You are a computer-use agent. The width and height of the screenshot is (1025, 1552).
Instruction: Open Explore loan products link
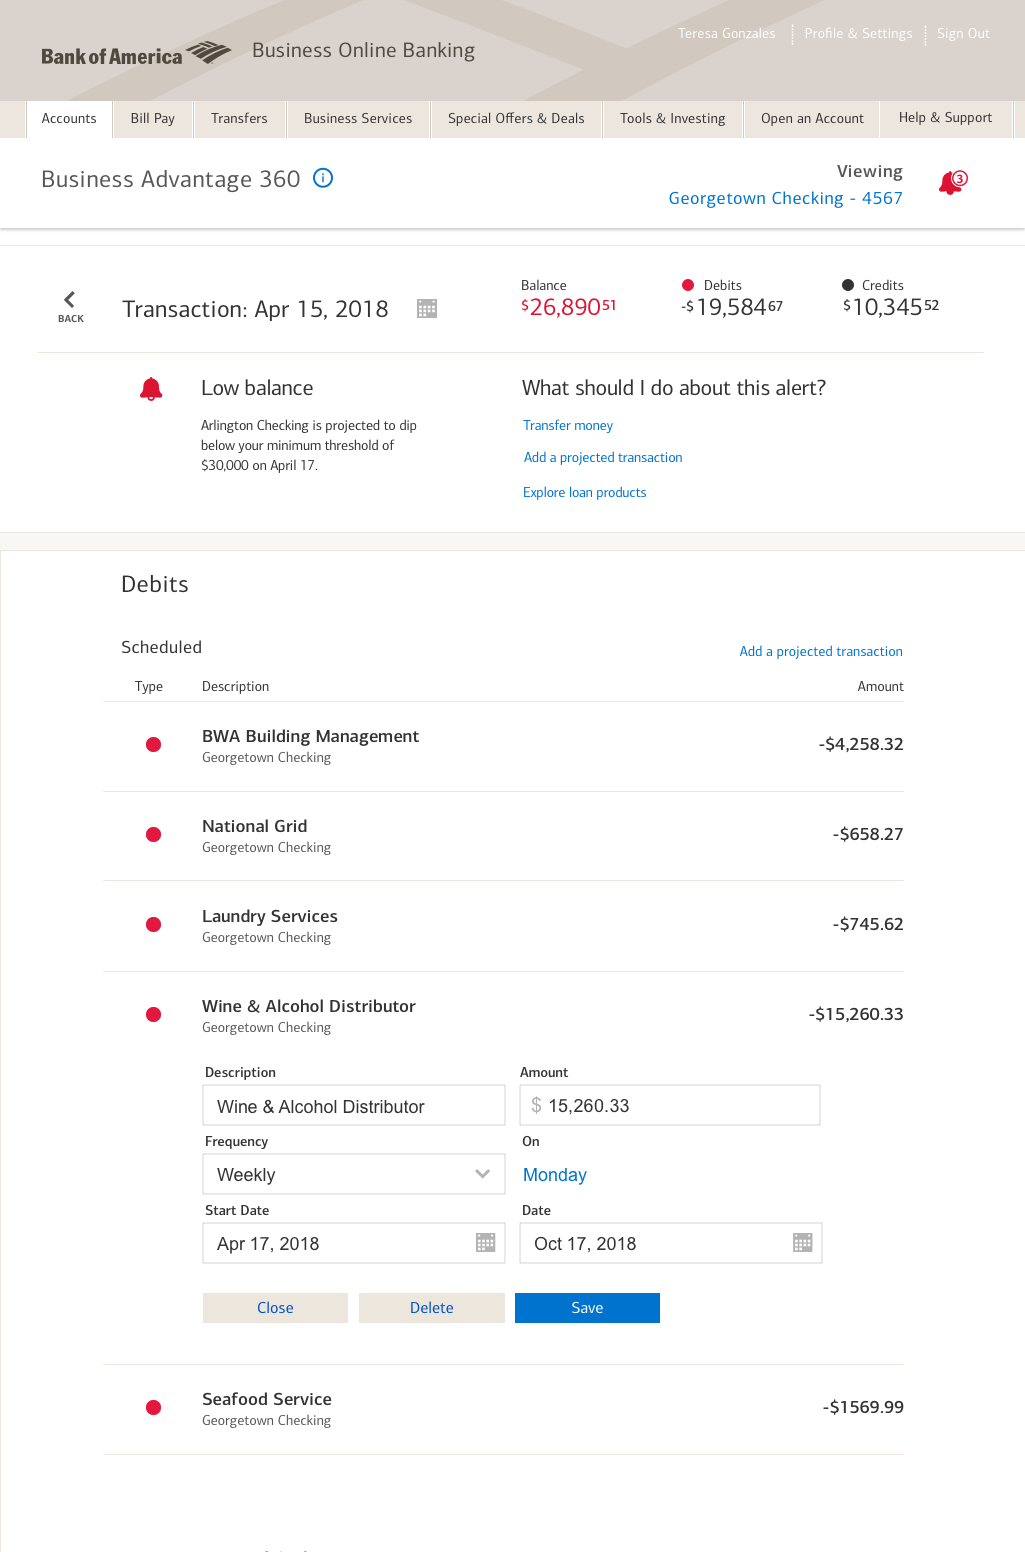coord(585,493)
